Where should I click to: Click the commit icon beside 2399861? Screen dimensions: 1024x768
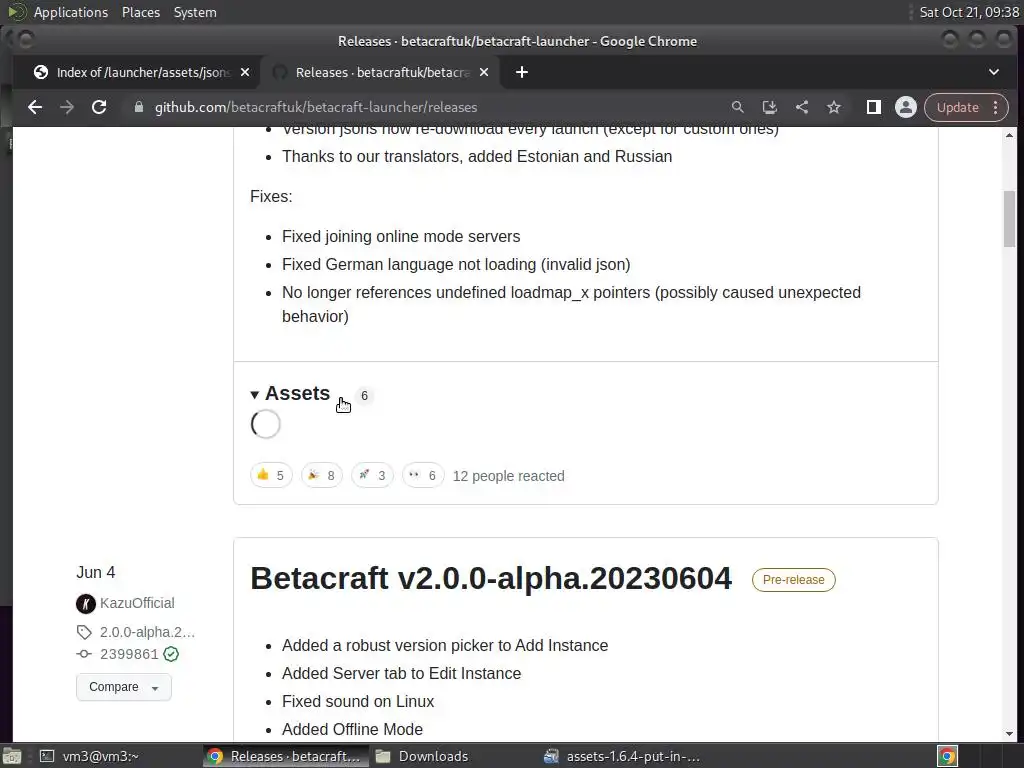pyautogui.click(x=84, y=654)
